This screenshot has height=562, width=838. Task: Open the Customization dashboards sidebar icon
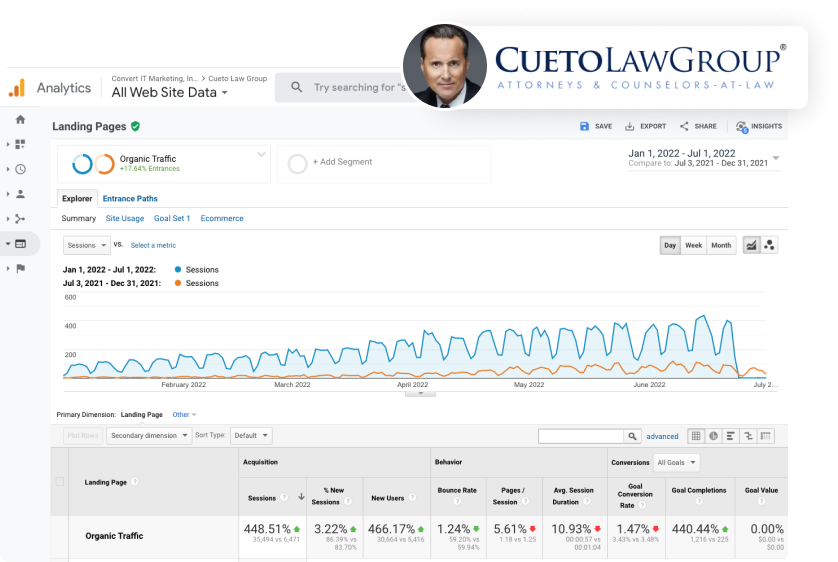20,144
